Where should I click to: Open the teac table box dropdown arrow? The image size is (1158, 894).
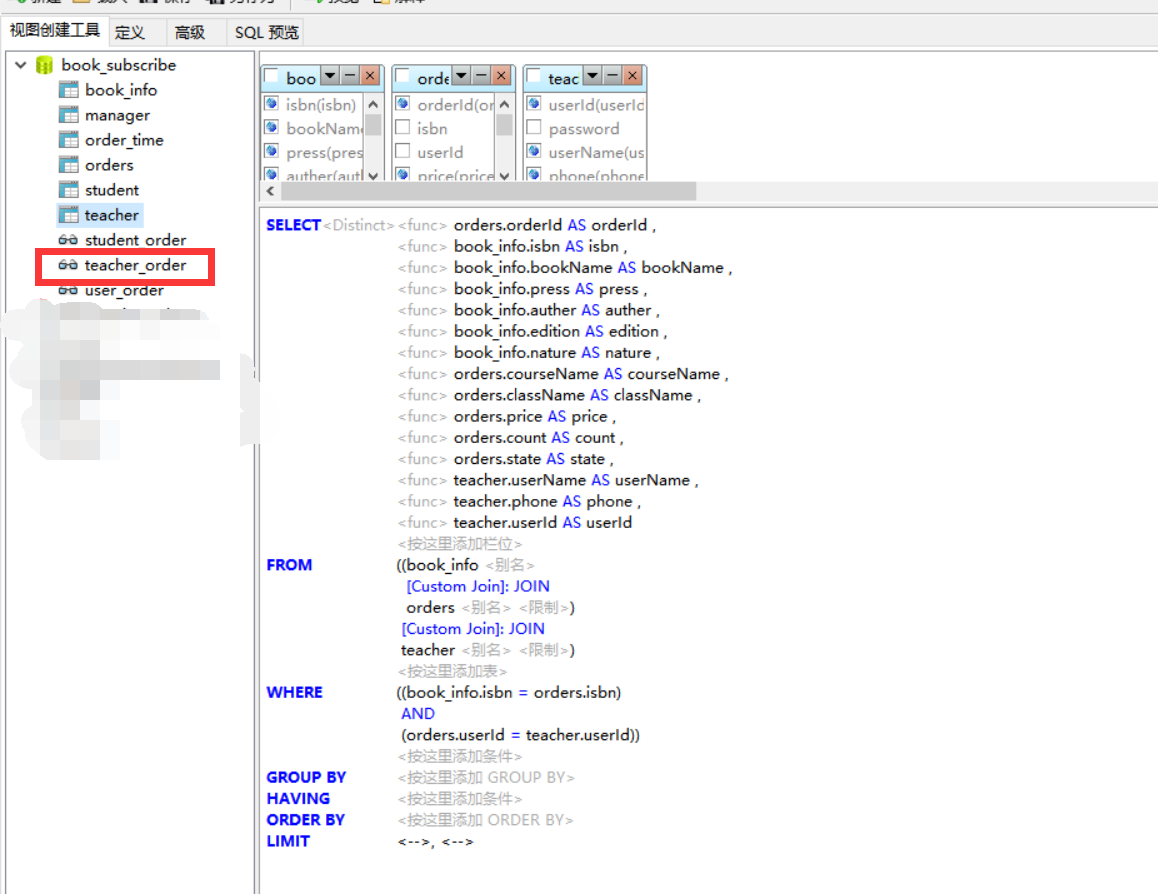pyautogui.click(x=592, y=75)
